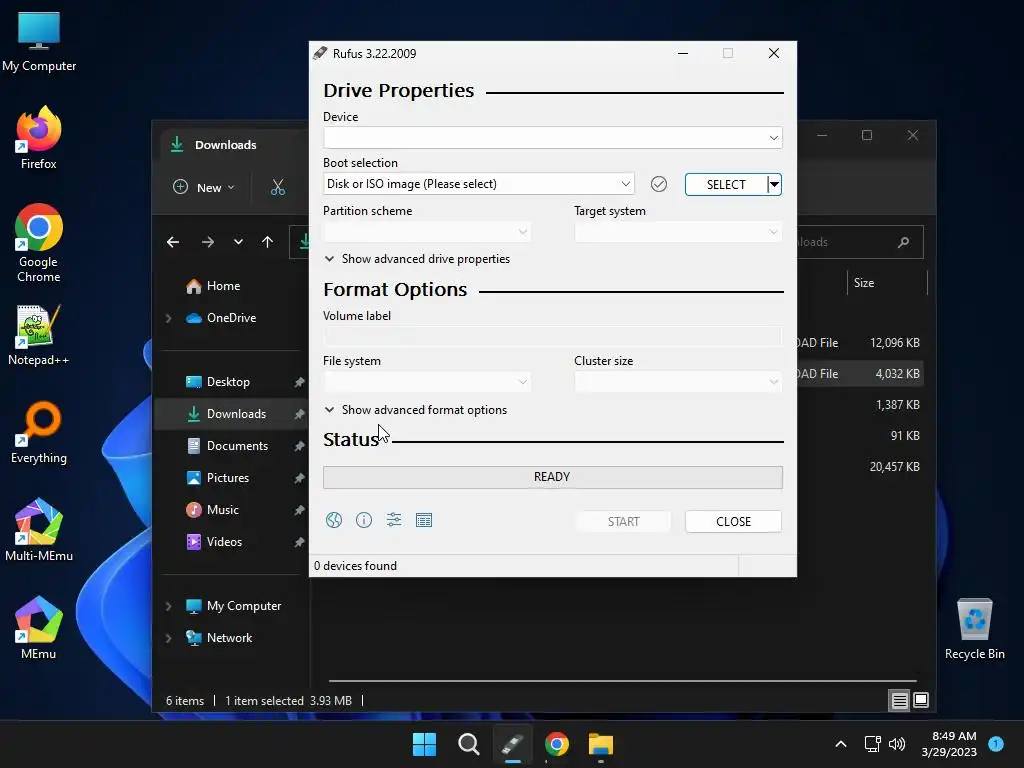Viewport: 1024px width, 768px height.
Task: Open Chrome from taskbar
Action: 556,744
